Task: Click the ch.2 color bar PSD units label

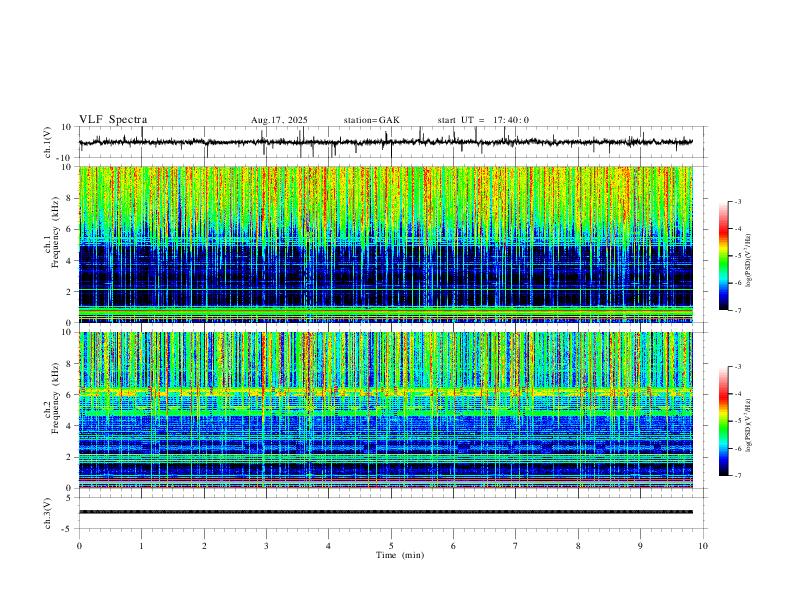Action: tap(749, 426)
